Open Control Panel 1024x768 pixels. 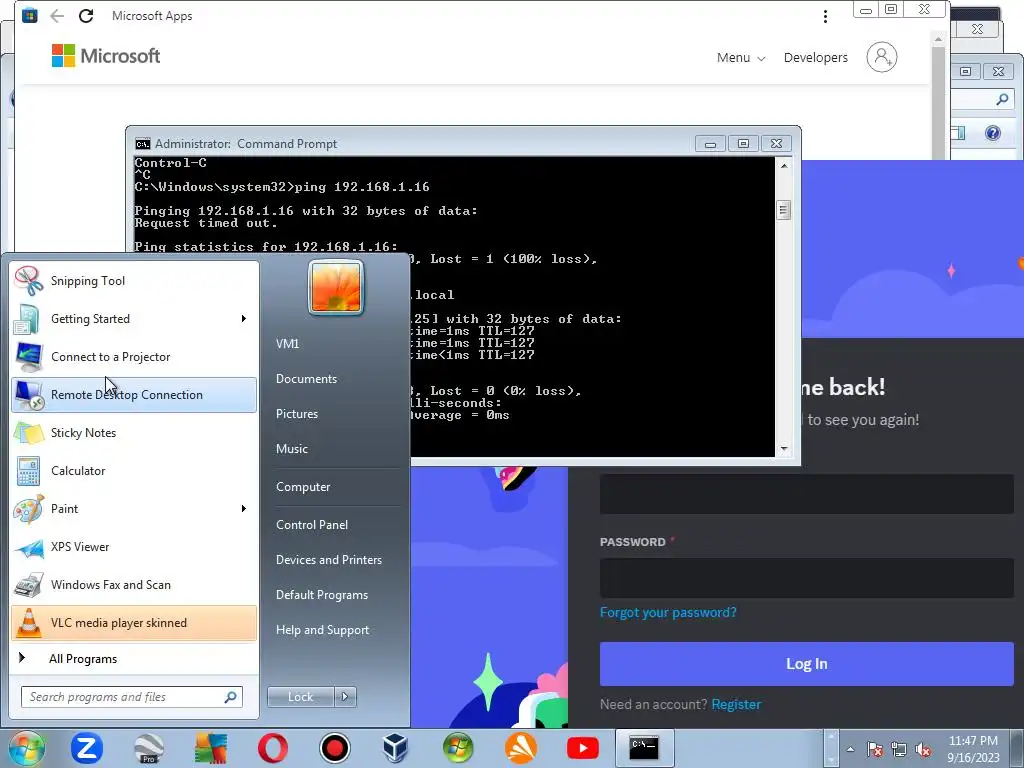pyautogui.click(x=312, y=524)
